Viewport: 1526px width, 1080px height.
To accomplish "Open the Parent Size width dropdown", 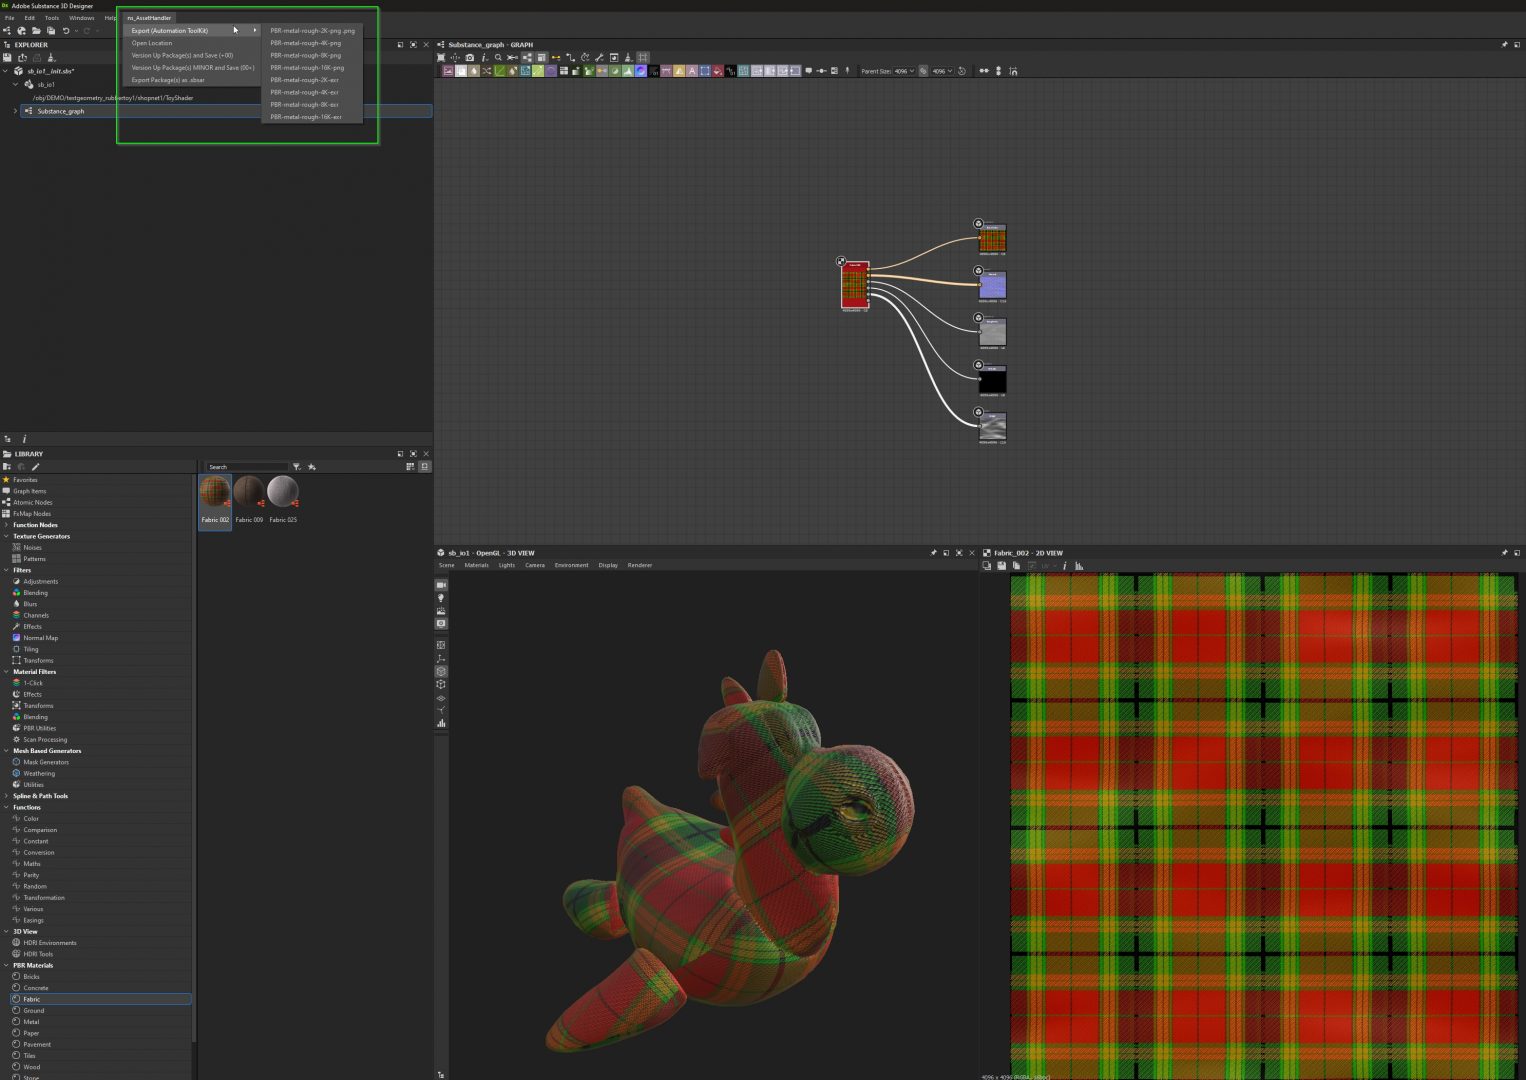I will (903, 71).
